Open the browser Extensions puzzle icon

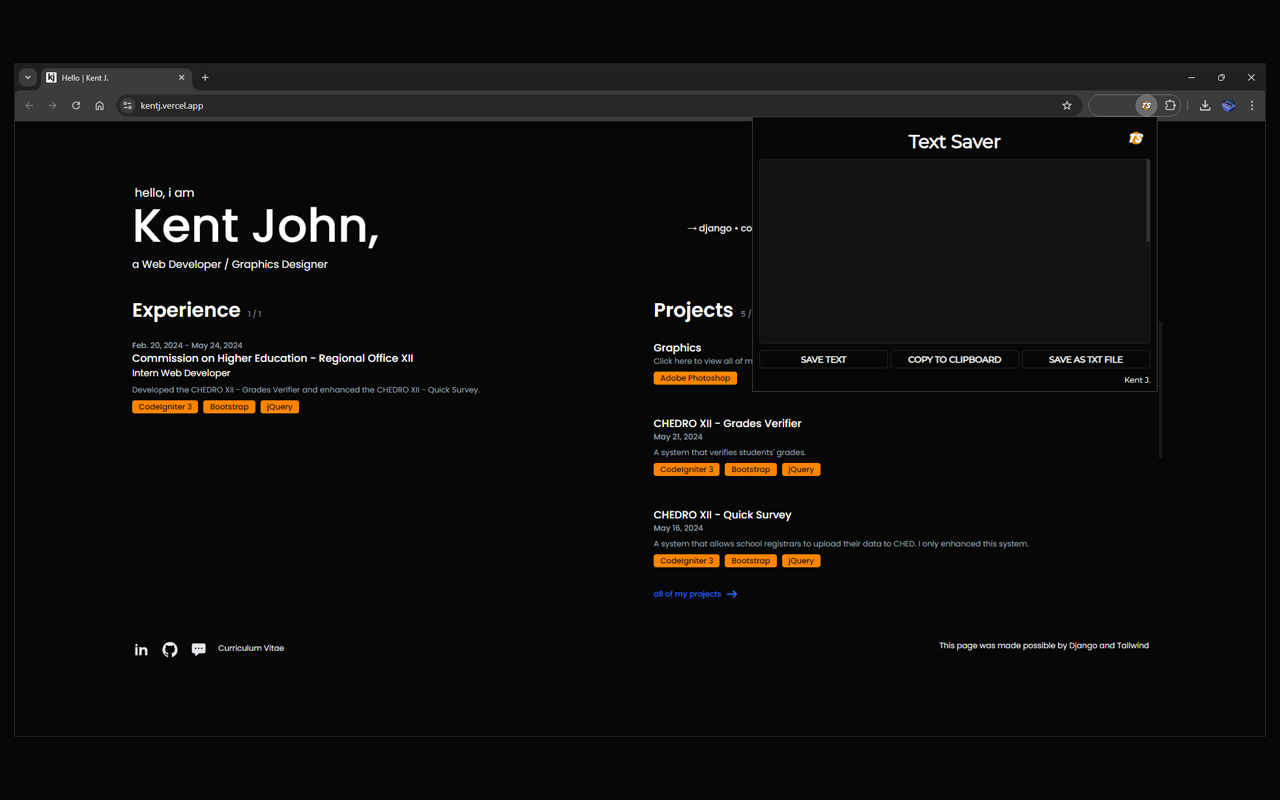(1171, 106)
